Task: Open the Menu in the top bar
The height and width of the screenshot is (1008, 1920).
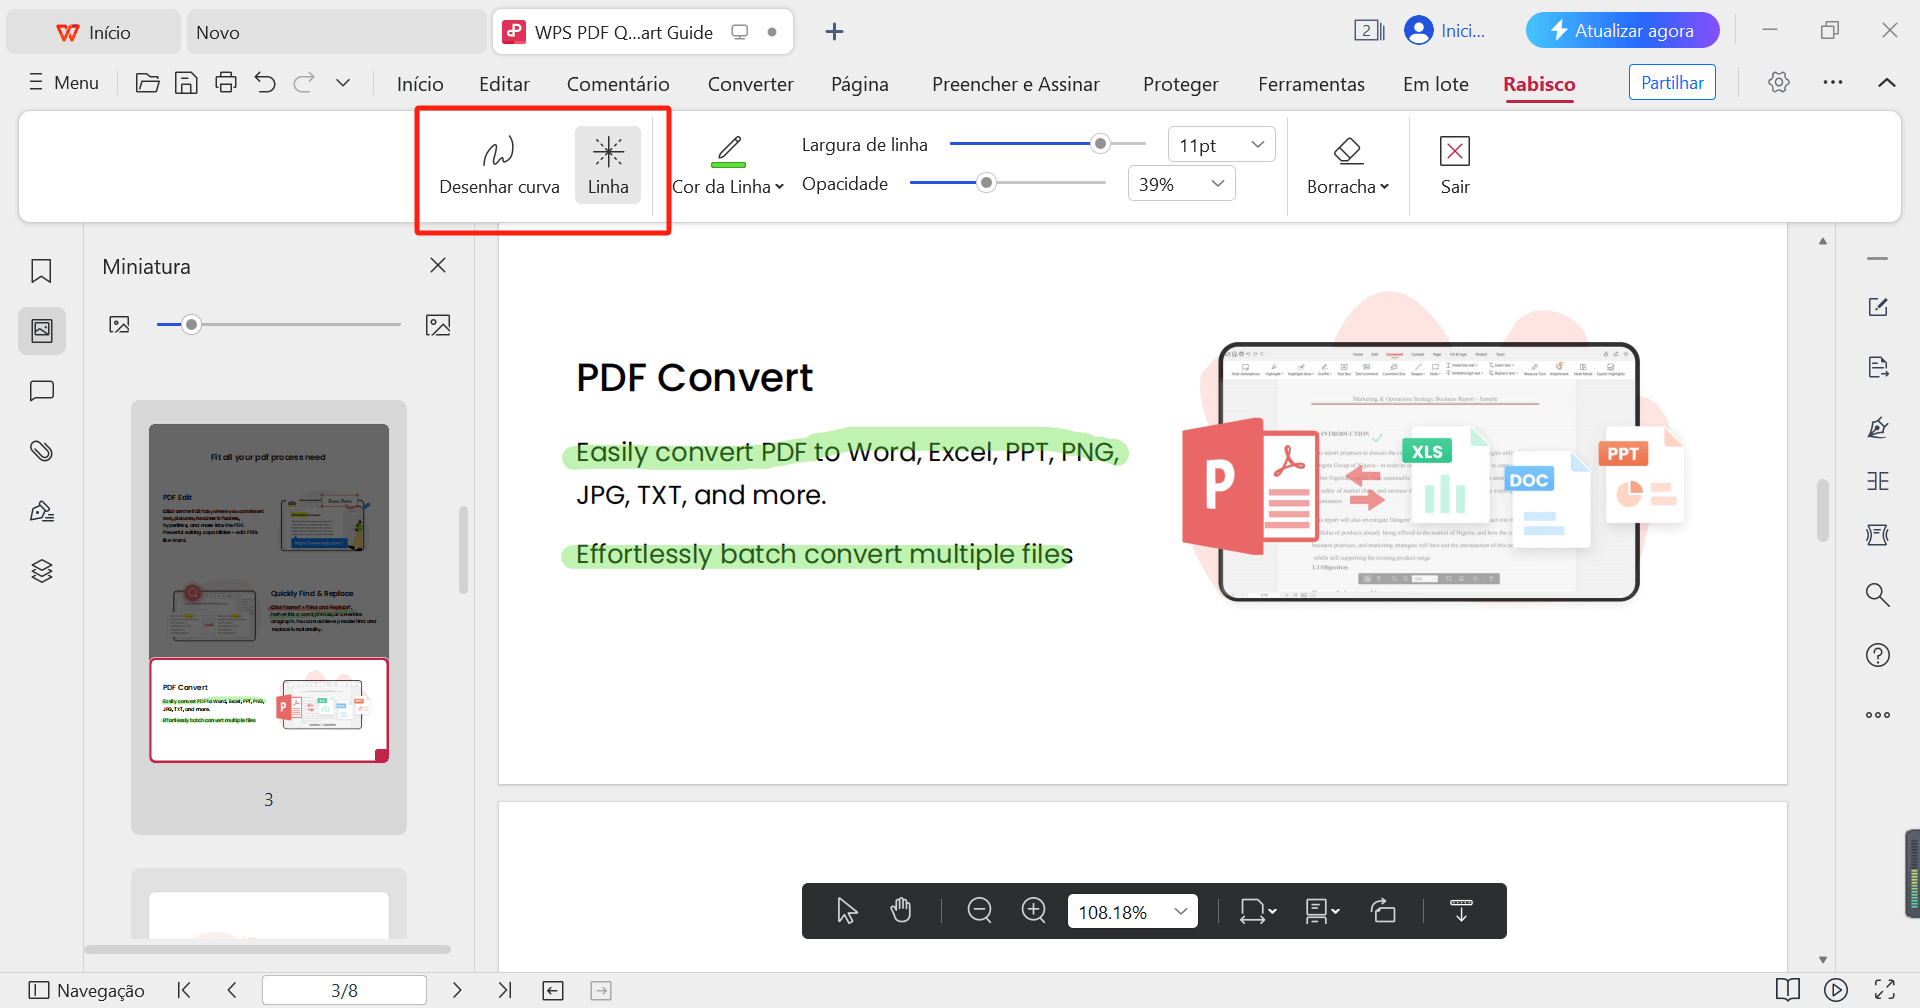Action: pos(63,82)
